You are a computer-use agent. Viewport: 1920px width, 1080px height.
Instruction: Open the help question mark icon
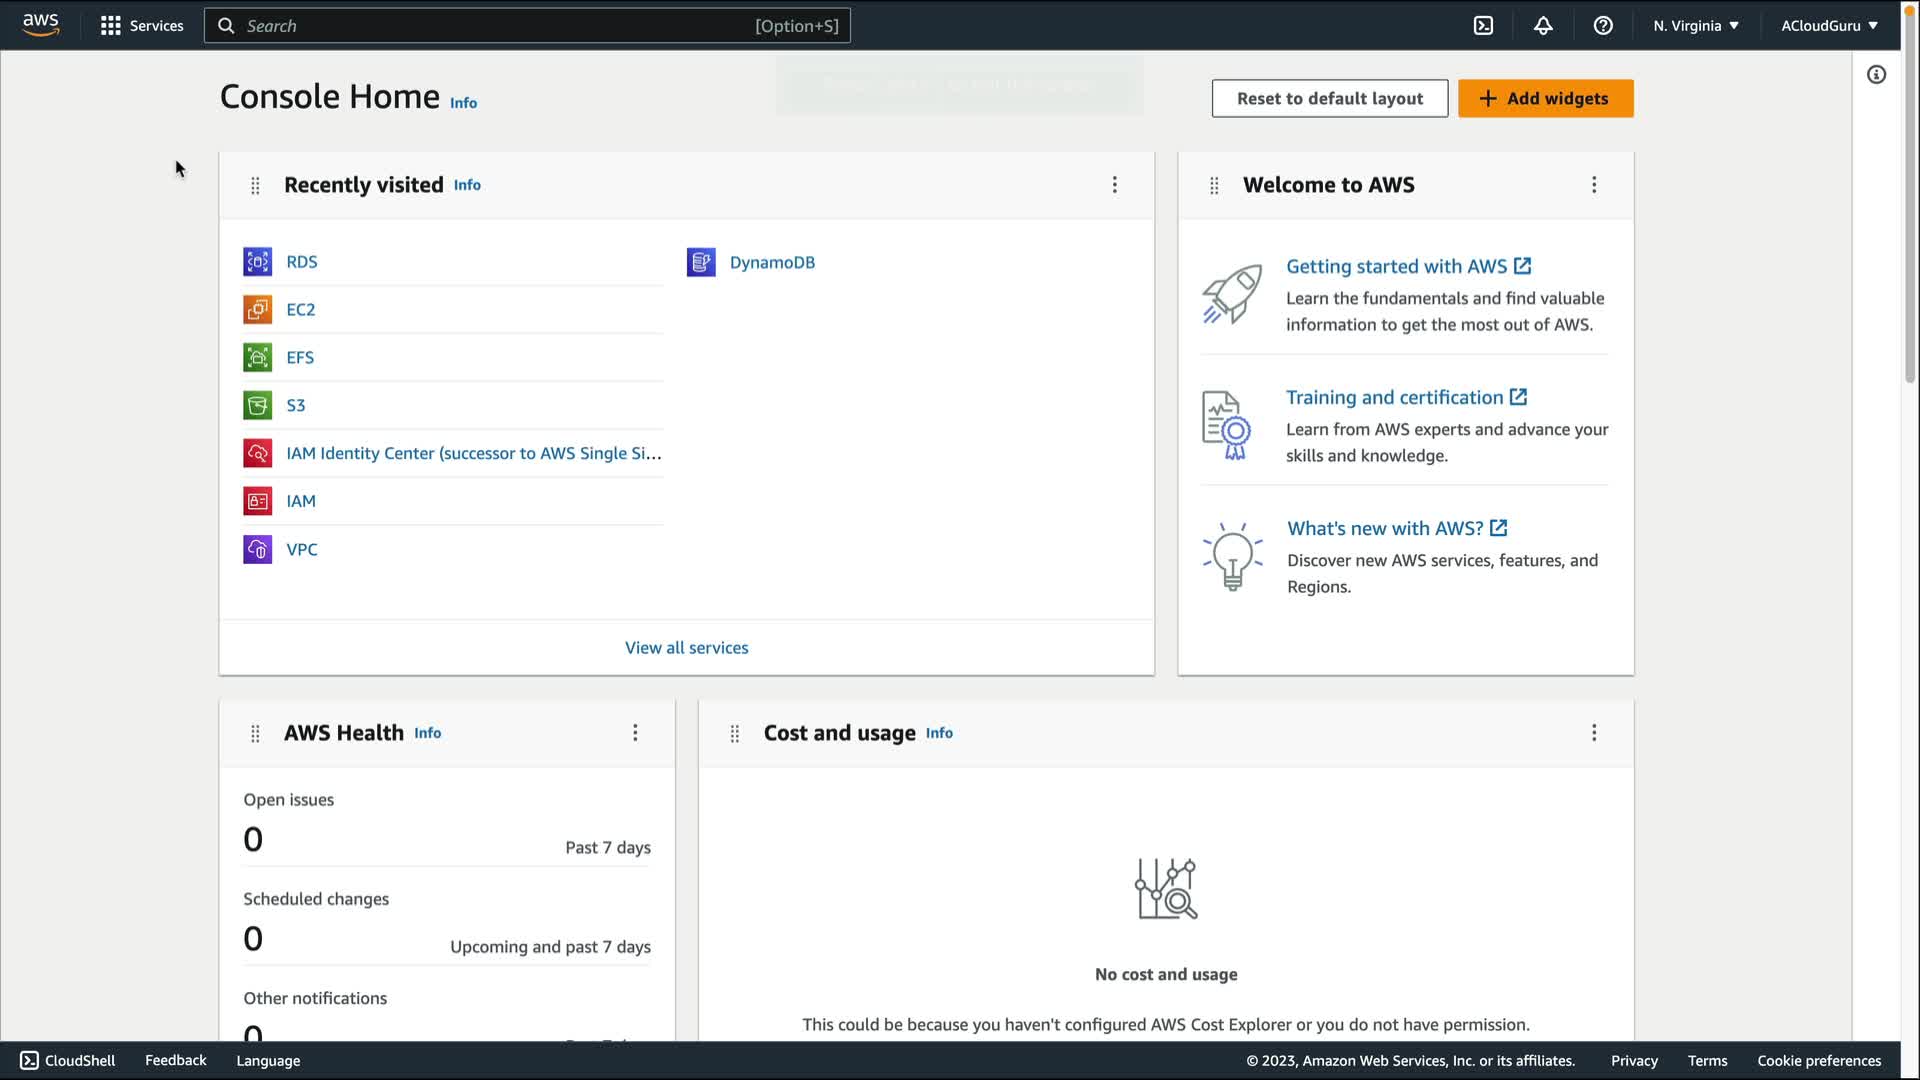pos(1603,26)
